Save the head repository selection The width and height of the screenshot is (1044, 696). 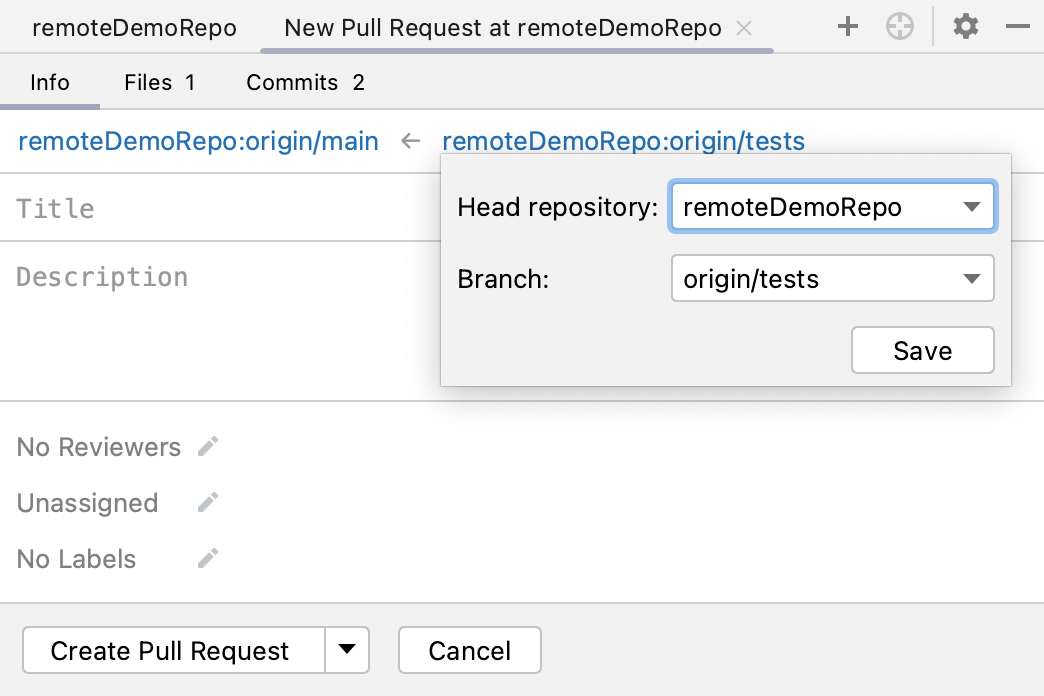[x=922, y=350]
